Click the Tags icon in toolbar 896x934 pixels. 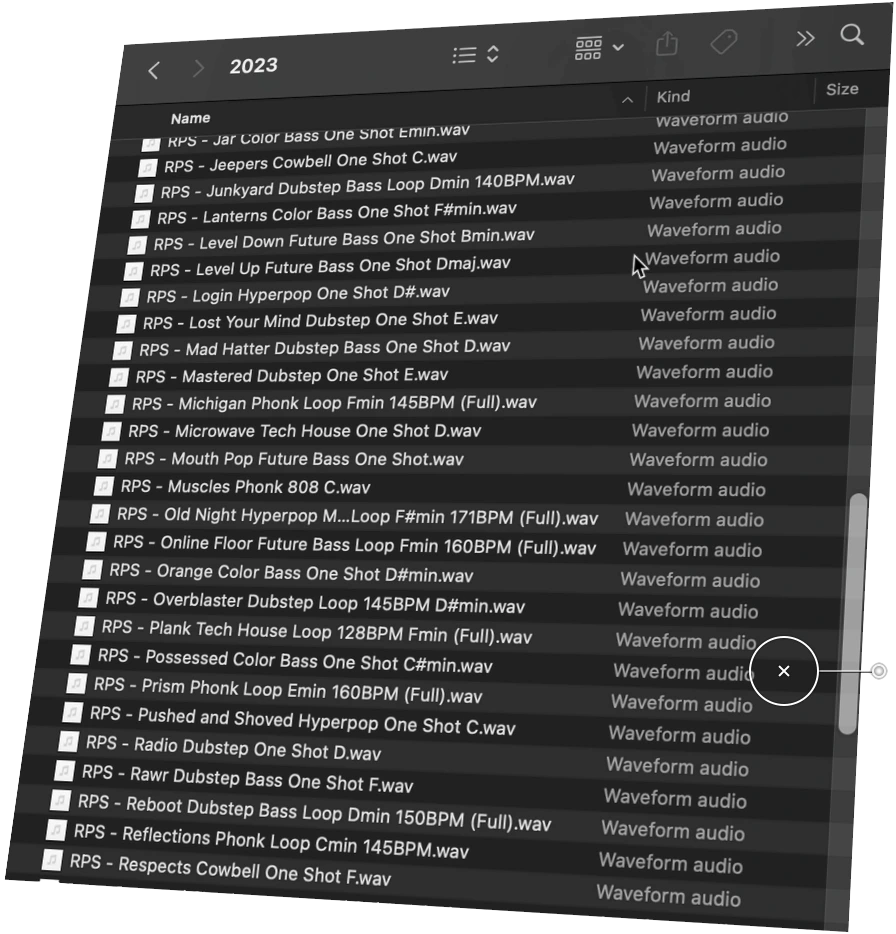pos(723,41)
